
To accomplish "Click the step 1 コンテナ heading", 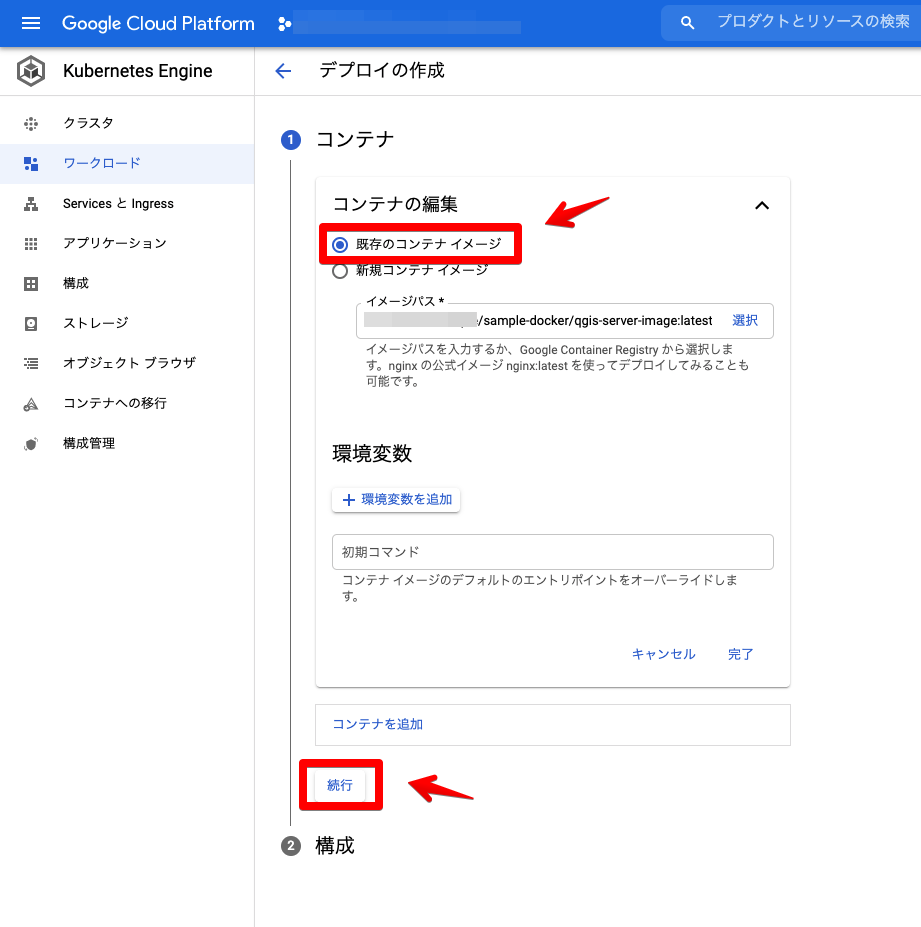I will 355,140.
